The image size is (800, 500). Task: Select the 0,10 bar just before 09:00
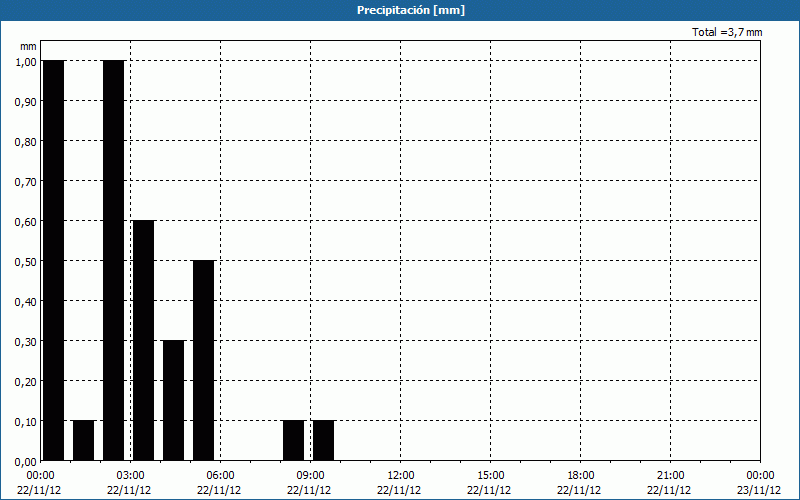tap(294, 440)
